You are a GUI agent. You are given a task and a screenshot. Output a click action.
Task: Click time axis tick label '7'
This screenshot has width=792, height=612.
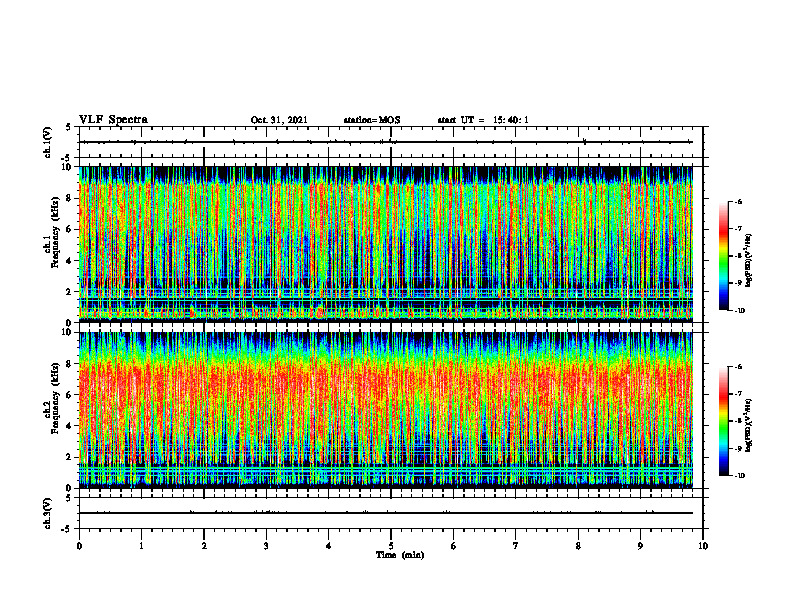tap(516, 546)
